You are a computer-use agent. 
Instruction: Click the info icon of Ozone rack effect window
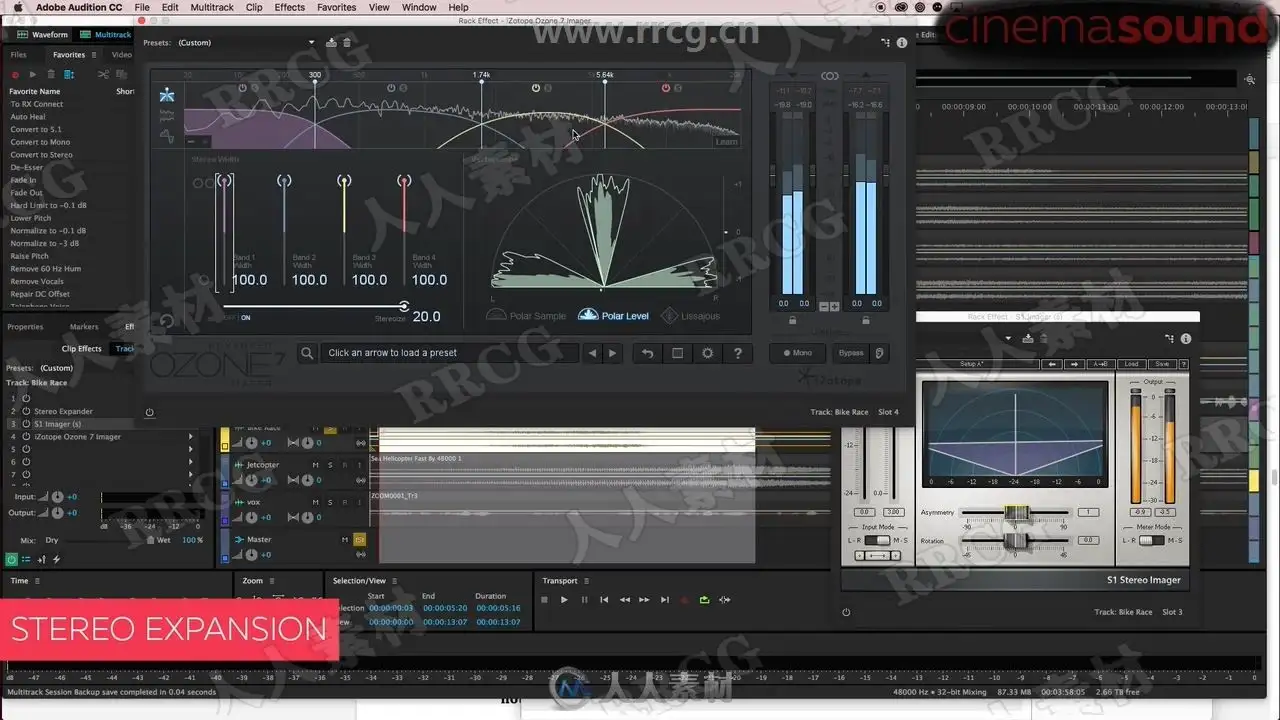click(x=902, y=43)
